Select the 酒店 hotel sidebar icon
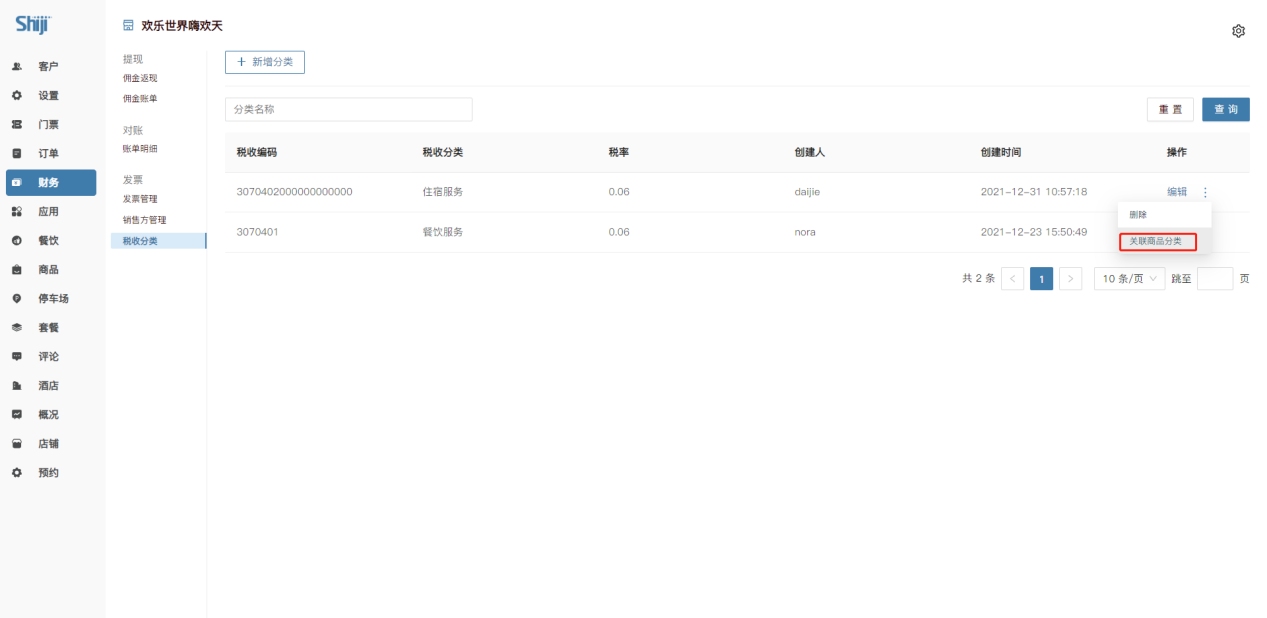1267x618 pixels. coord(17,386)
